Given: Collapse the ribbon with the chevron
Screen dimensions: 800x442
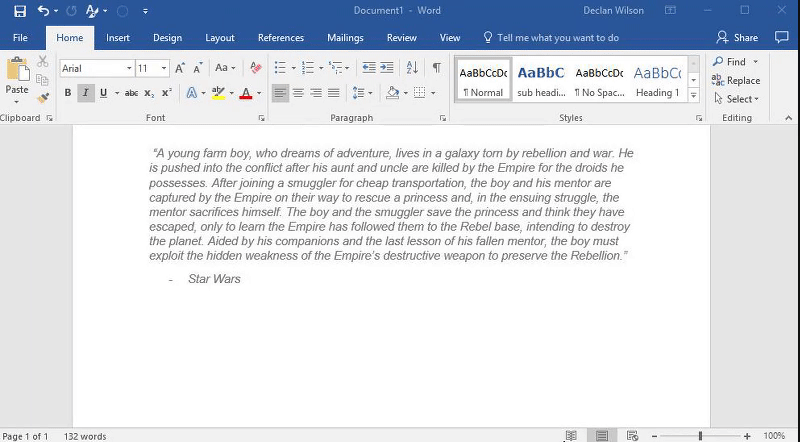Looking at the screenshot, I should 788,118.
